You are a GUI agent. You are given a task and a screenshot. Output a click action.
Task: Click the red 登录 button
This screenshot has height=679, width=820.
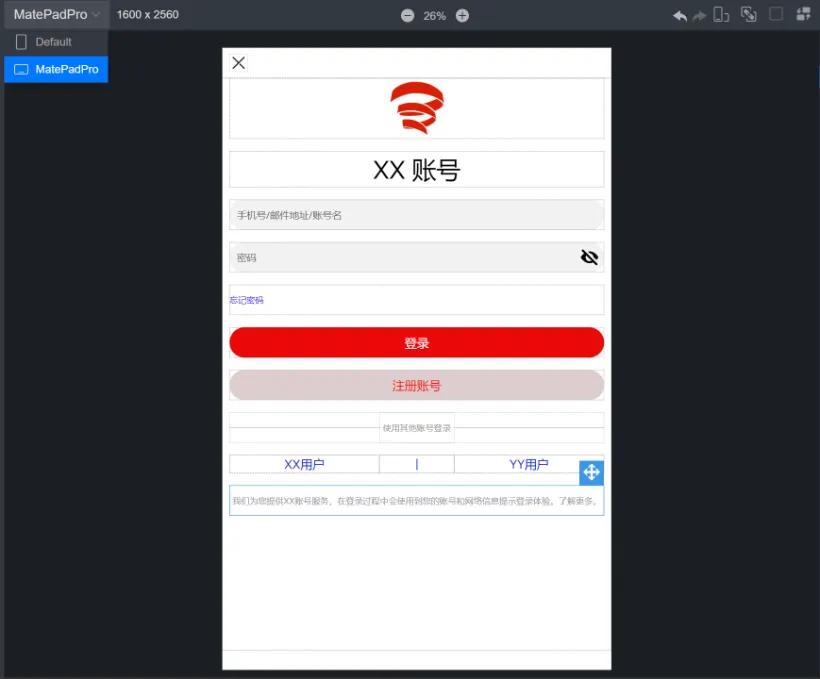click(416, 342)
